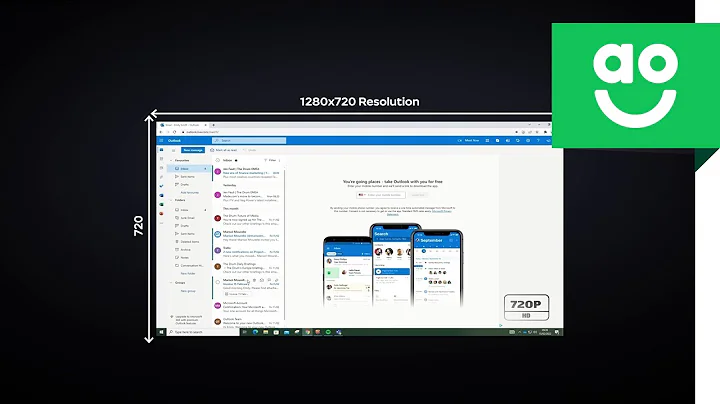The width and height of the screenshot is (720, 404).
Task: Click the Mail icon in the left app rail
Action: pyautogui.click(x=161, y=150)
